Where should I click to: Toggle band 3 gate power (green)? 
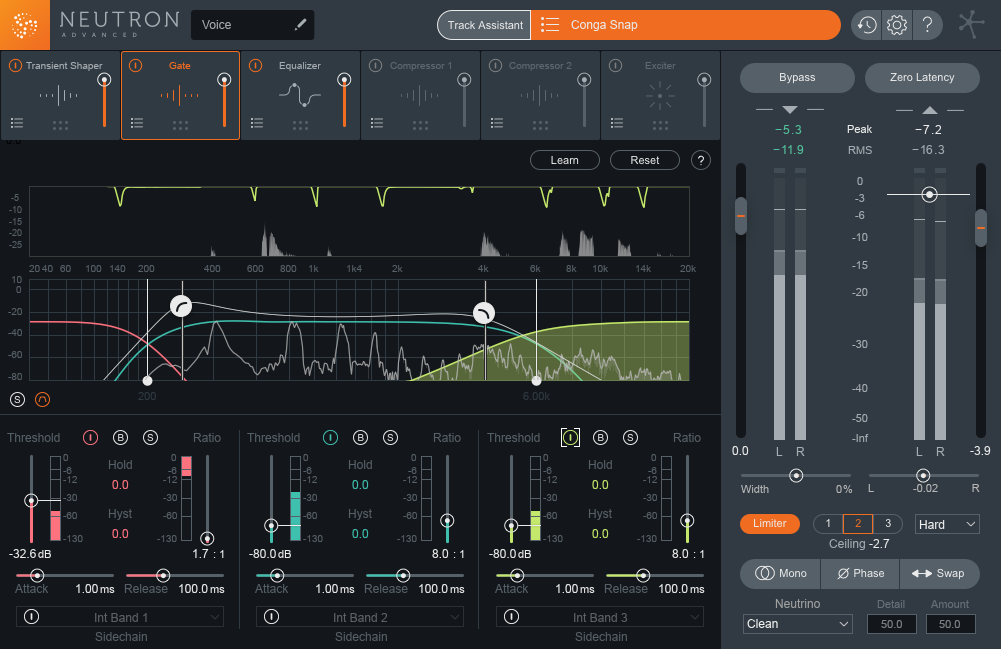point(570,437)
